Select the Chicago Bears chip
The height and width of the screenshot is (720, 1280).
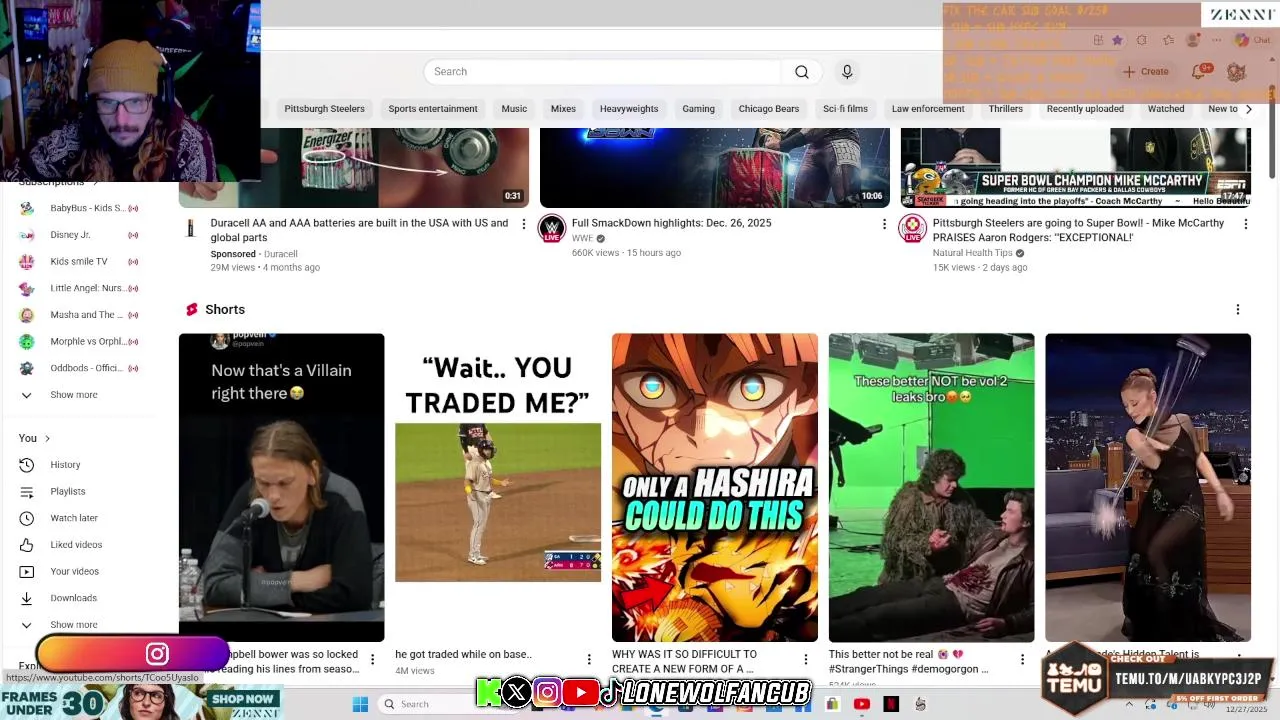tap(769, 109)
